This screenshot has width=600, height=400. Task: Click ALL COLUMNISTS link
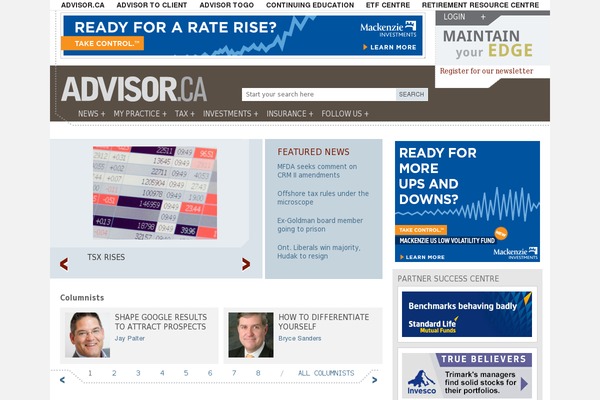click(326, 373)
